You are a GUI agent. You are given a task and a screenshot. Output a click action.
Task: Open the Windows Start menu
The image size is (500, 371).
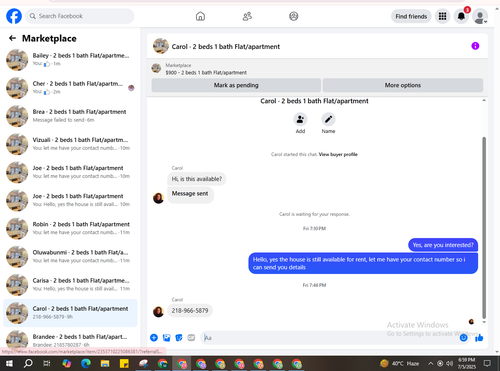click(9, 363)
